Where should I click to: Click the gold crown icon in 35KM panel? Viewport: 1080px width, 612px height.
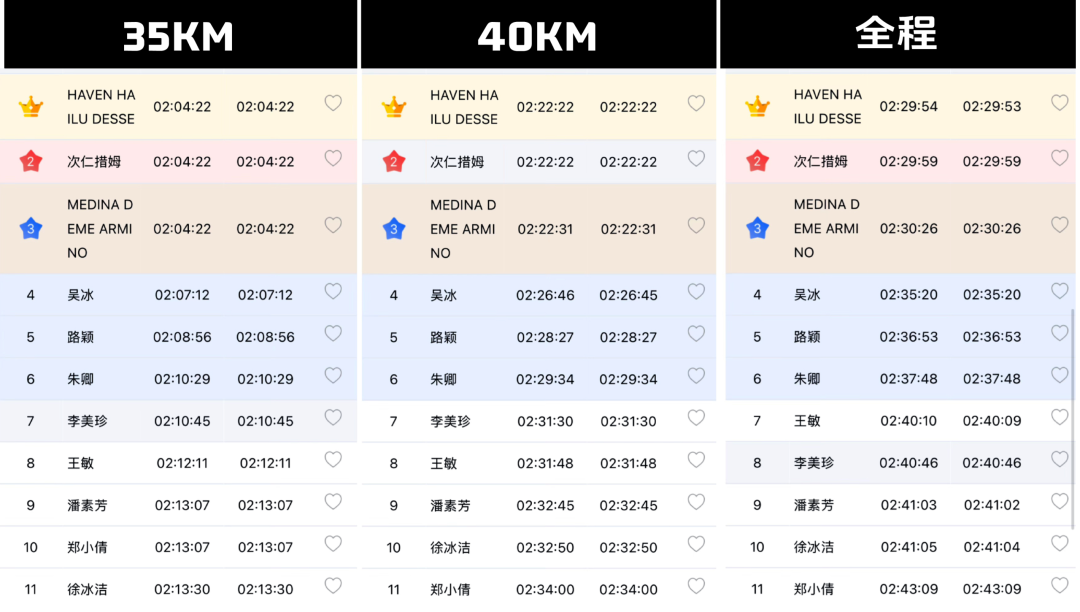tap(31, 107)
